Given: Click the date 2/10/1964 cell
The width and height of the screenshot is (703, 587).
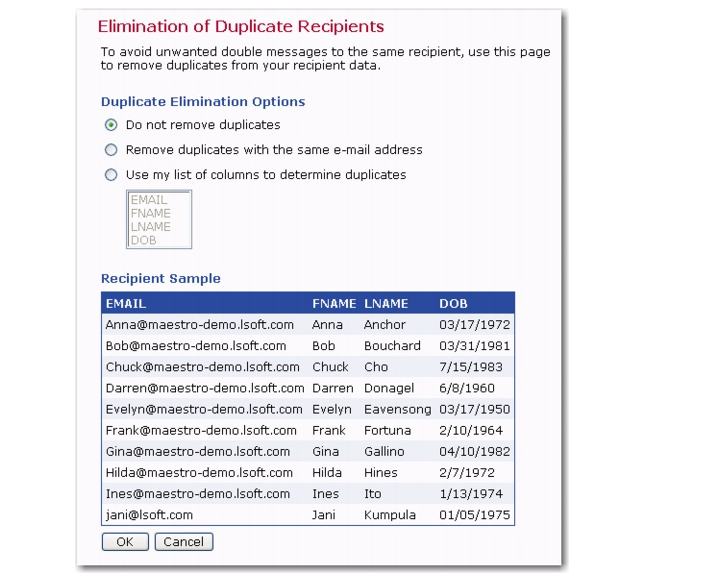Looking at the screenshot, I should pos(471,430).
